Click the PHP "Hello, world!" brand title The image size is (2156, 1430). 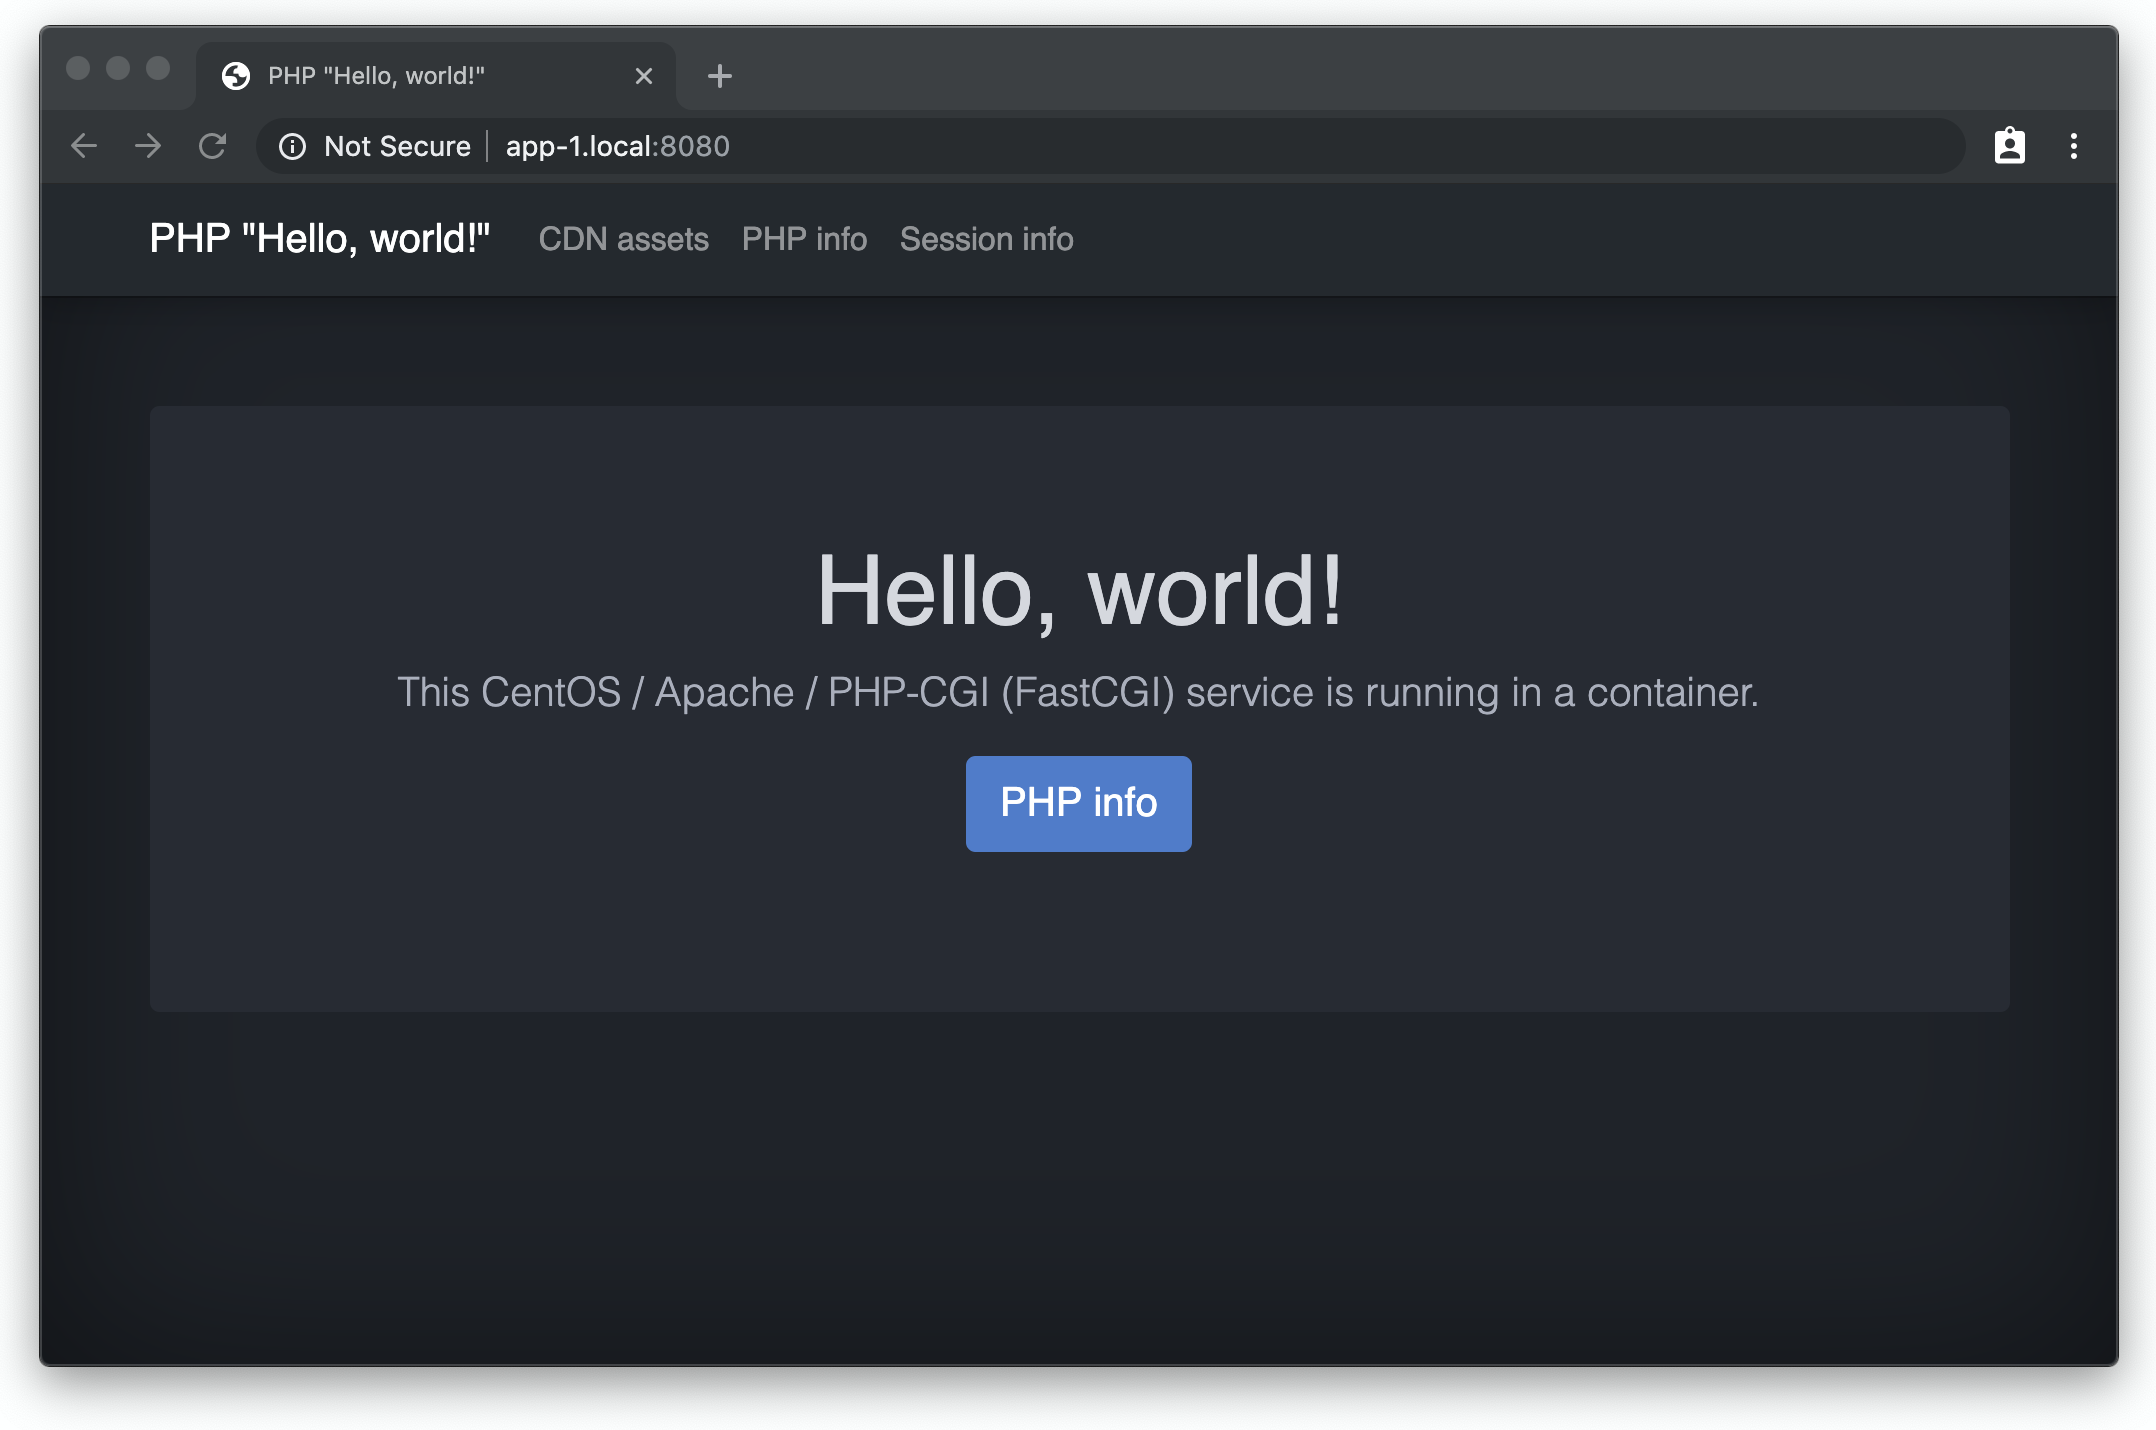(319, 239)
